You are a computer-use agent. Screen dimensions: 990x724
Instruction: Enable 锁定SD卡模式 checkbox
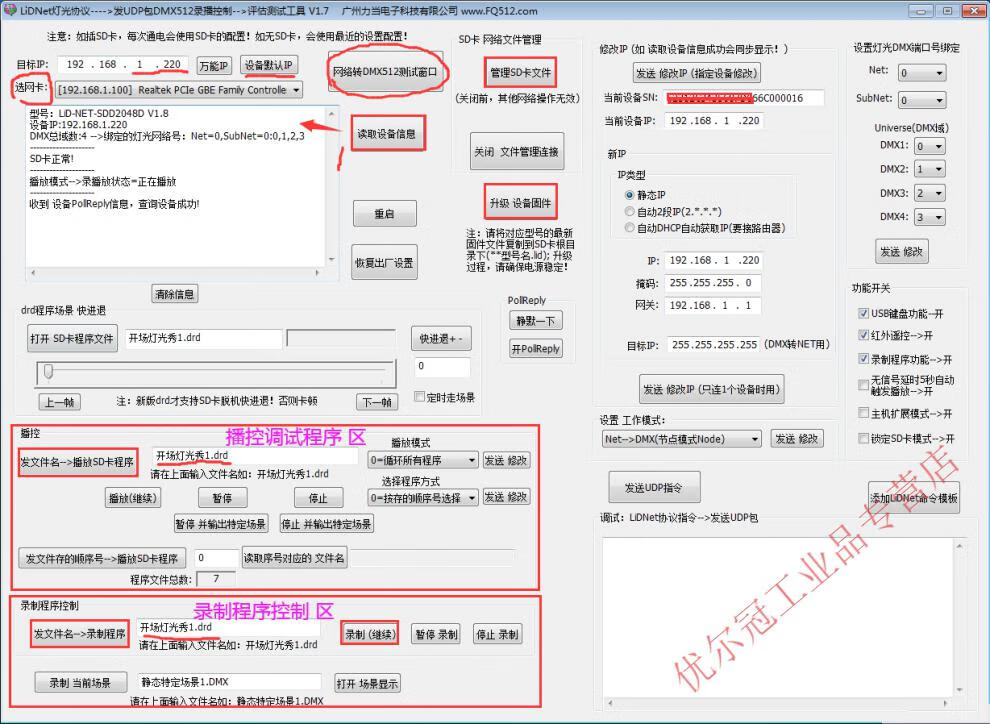point(863,438)
